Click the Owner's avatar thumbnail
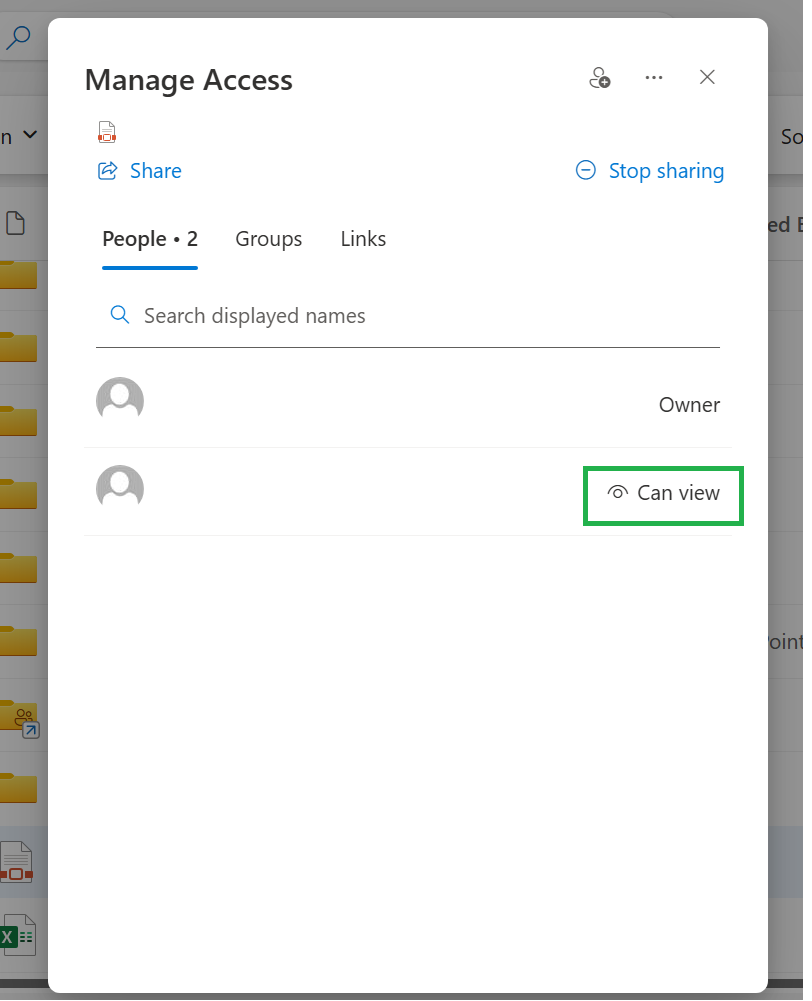This screenshot has width=812, height=1001. [x=120, y=399]
